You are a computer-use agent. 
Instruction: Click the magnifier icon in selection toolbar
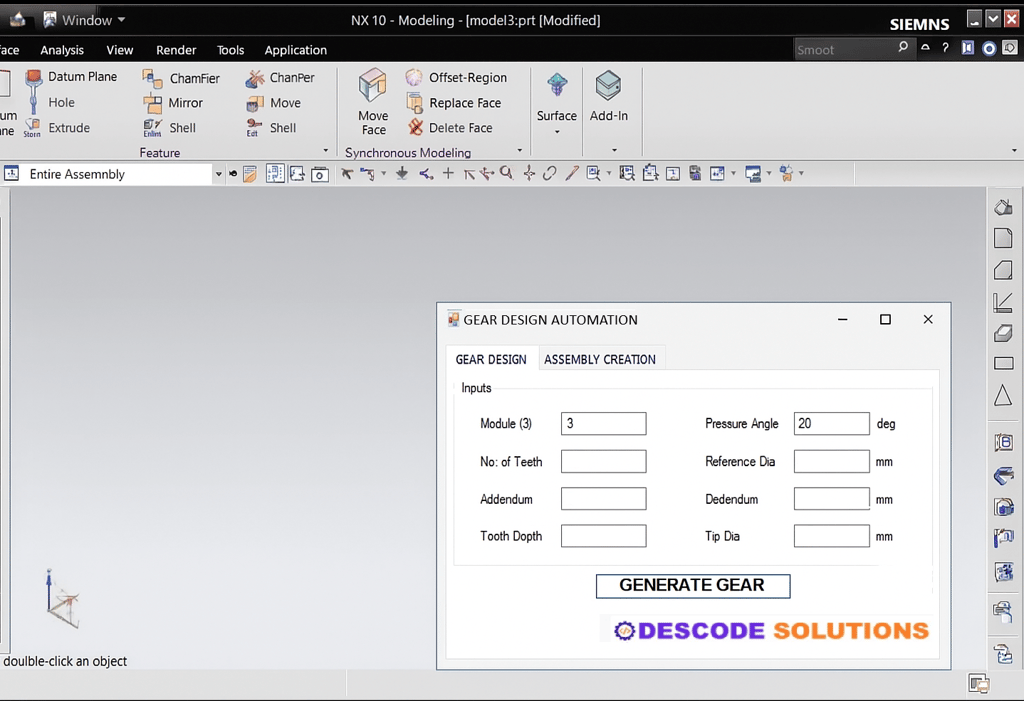click(x=506, y=172)
